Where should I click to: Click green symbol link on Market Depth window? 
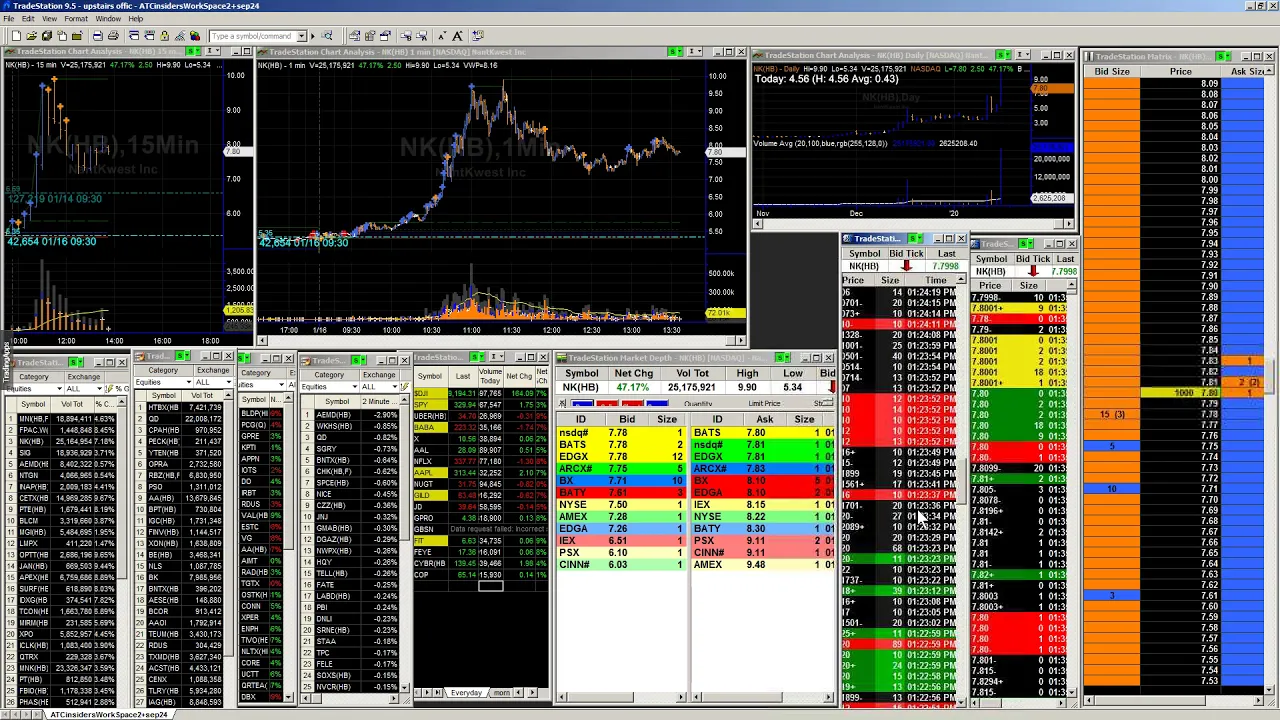(783, 358)
